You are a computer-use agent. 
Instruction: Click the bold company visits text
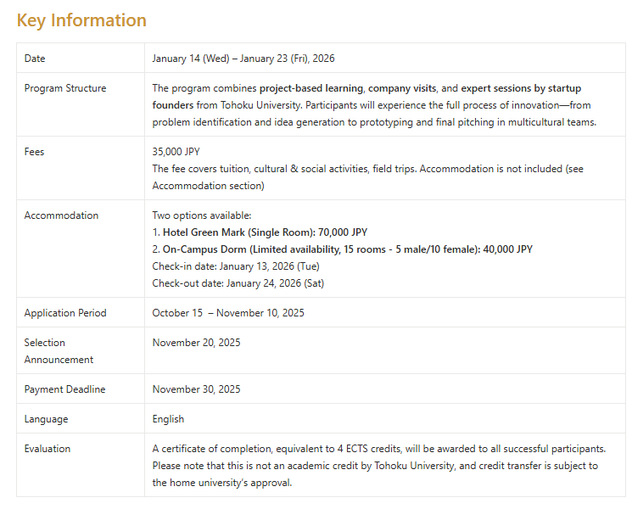pos(404,88)
